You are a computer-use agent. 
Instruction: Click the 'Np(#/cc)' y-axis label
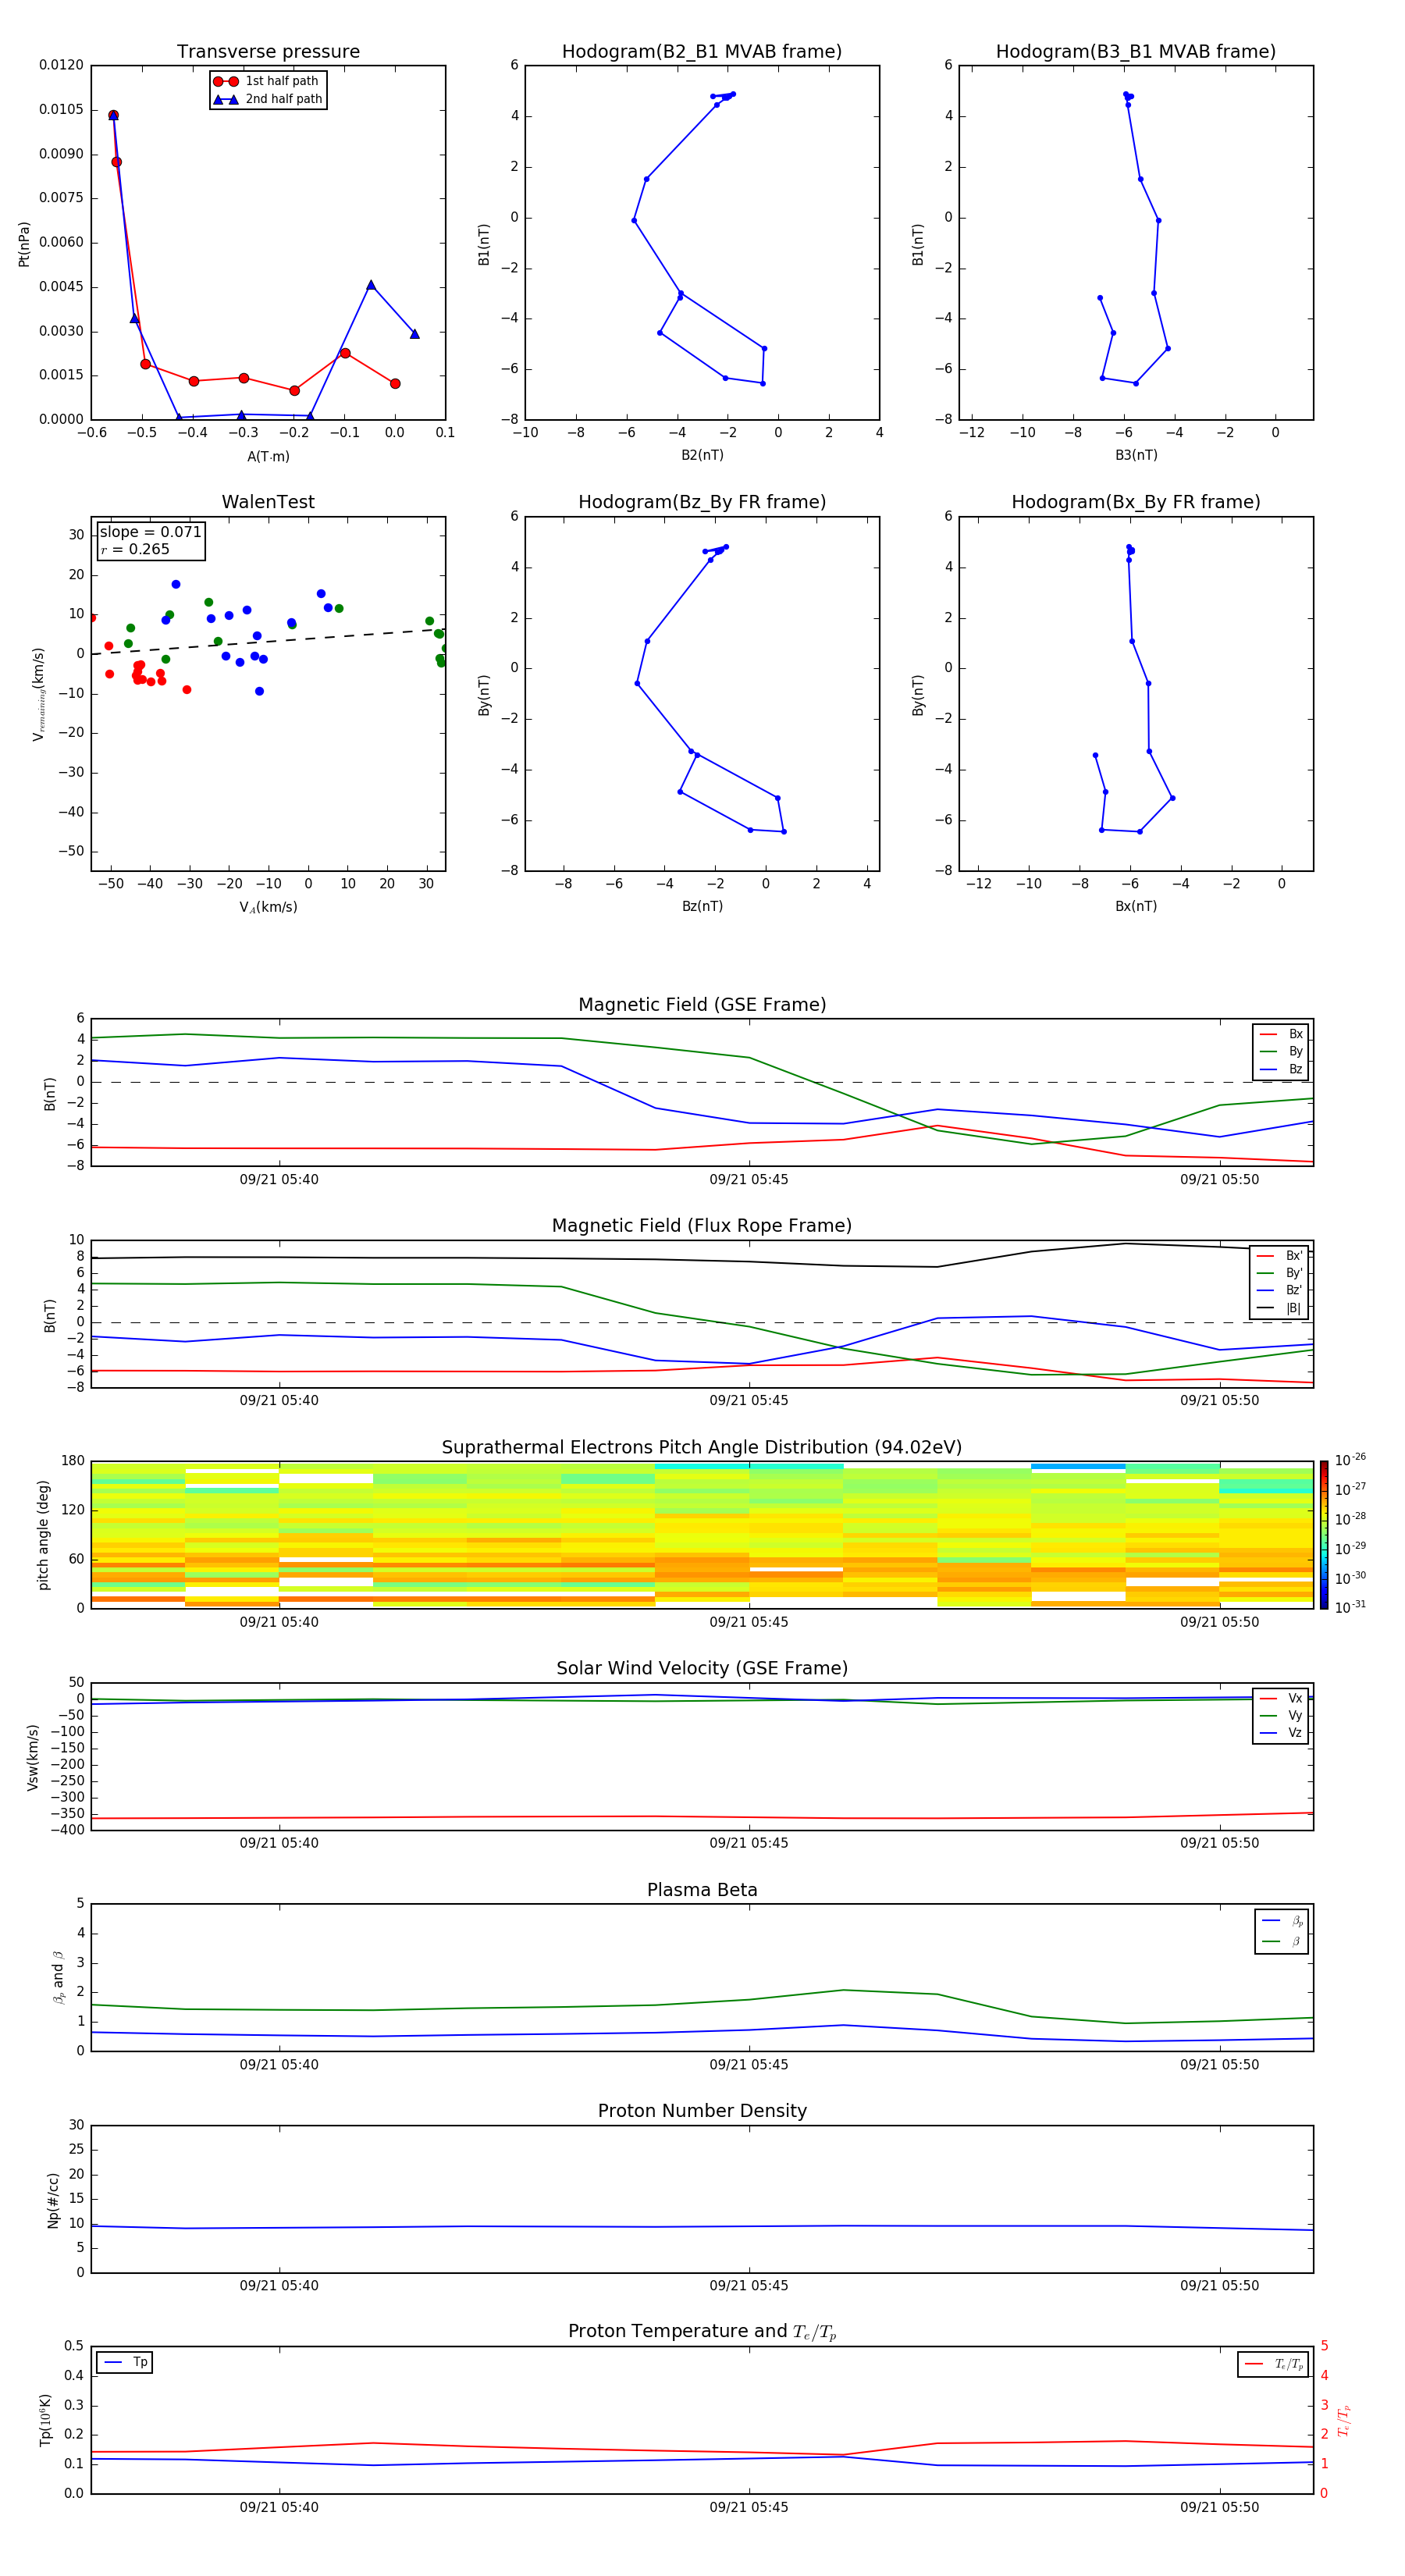pyautogui.click(x=53, y=2198)
